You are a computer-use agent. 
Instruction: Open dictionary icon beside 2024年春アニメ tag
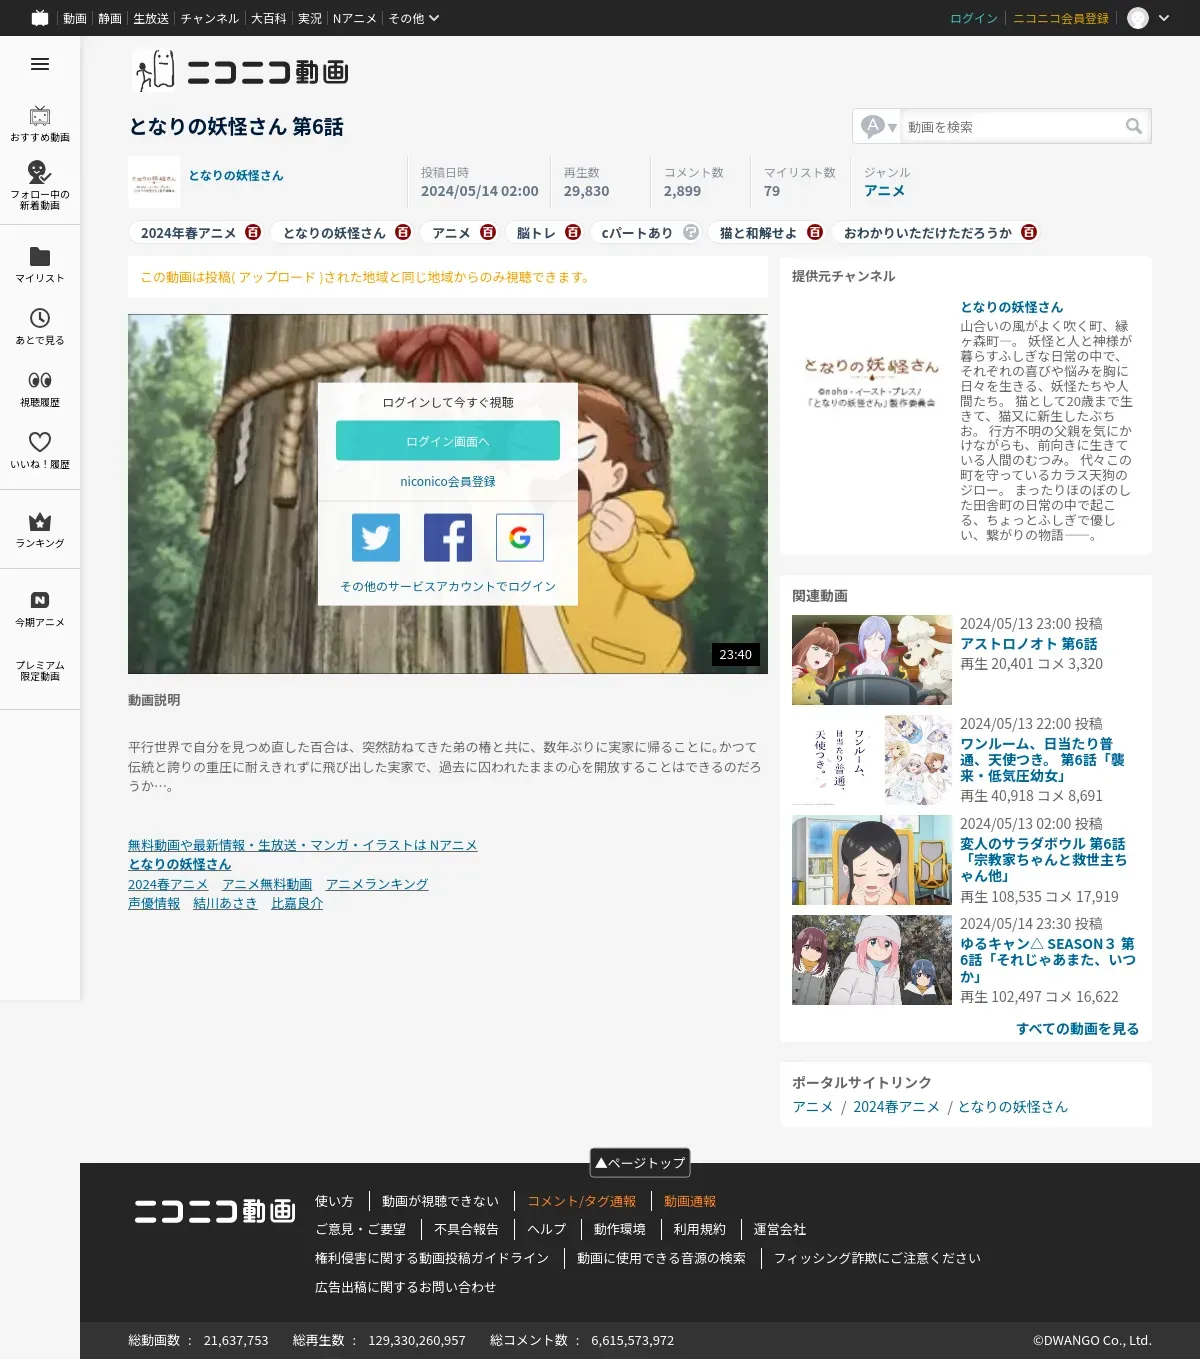253,232
